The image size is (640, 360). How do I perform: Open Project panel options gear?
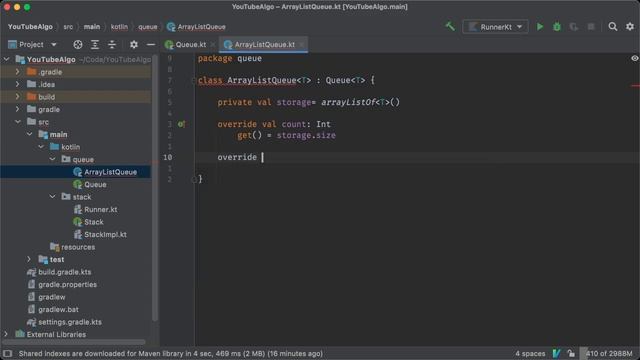tap(133, 44)
